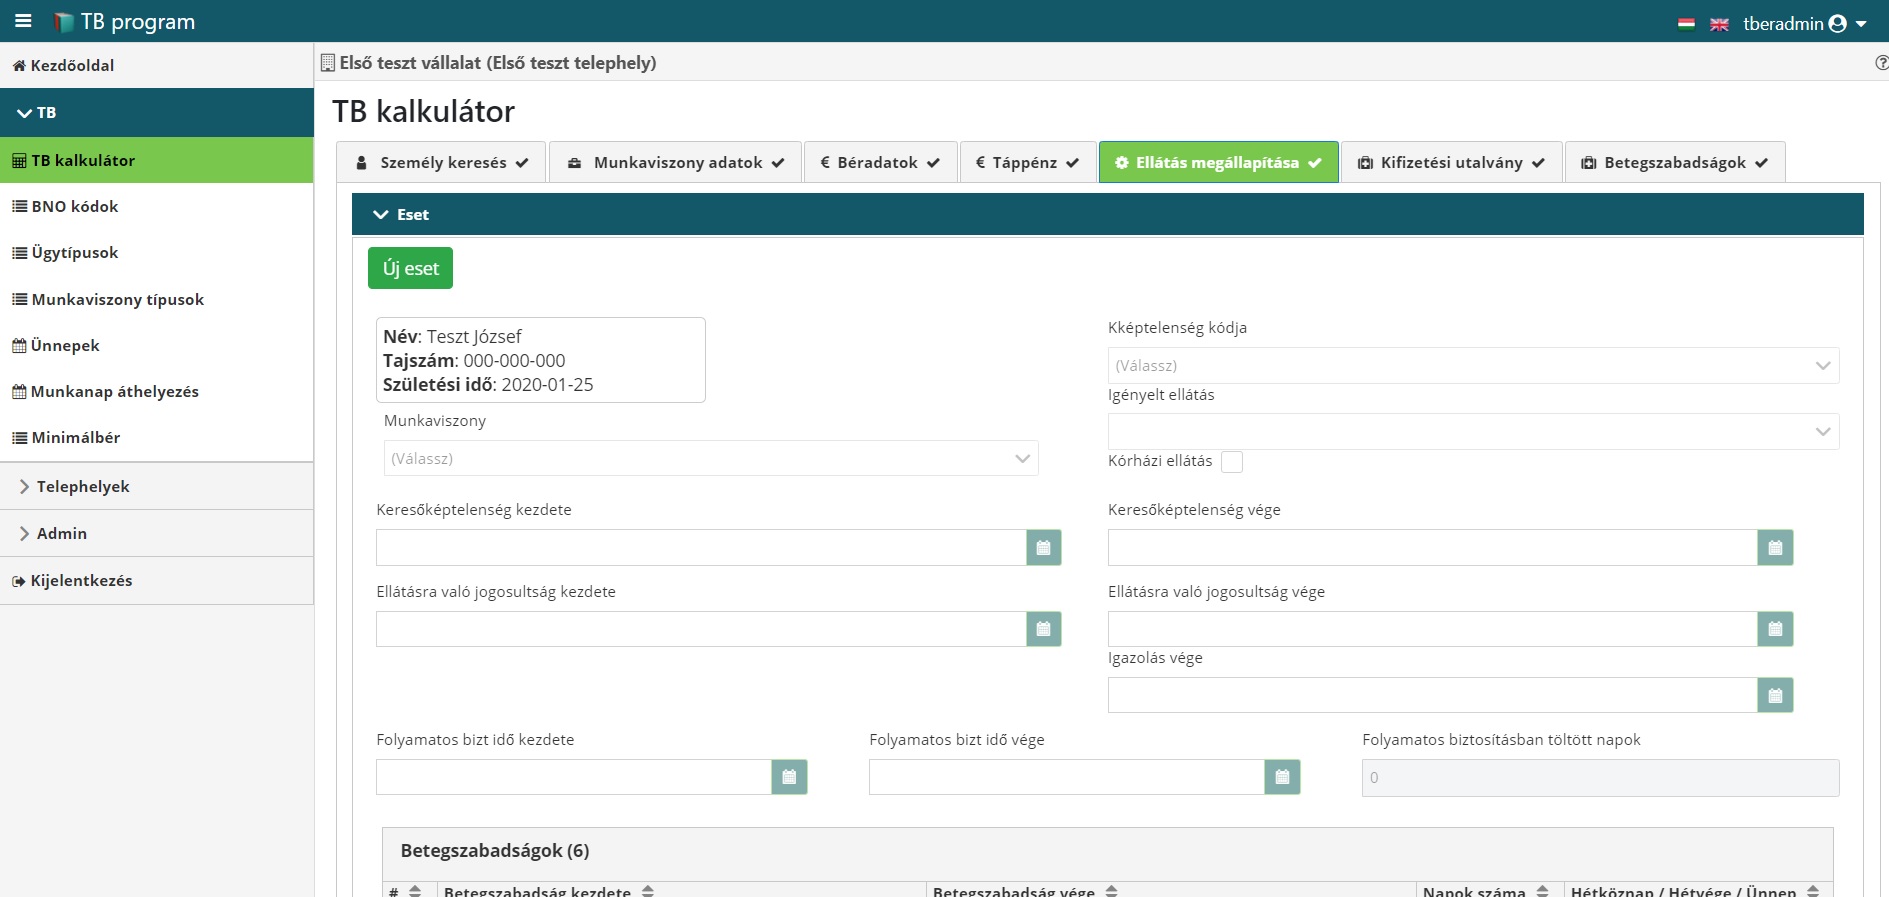
Task: Switch language with the UK flag
Action: (1719, 24)
